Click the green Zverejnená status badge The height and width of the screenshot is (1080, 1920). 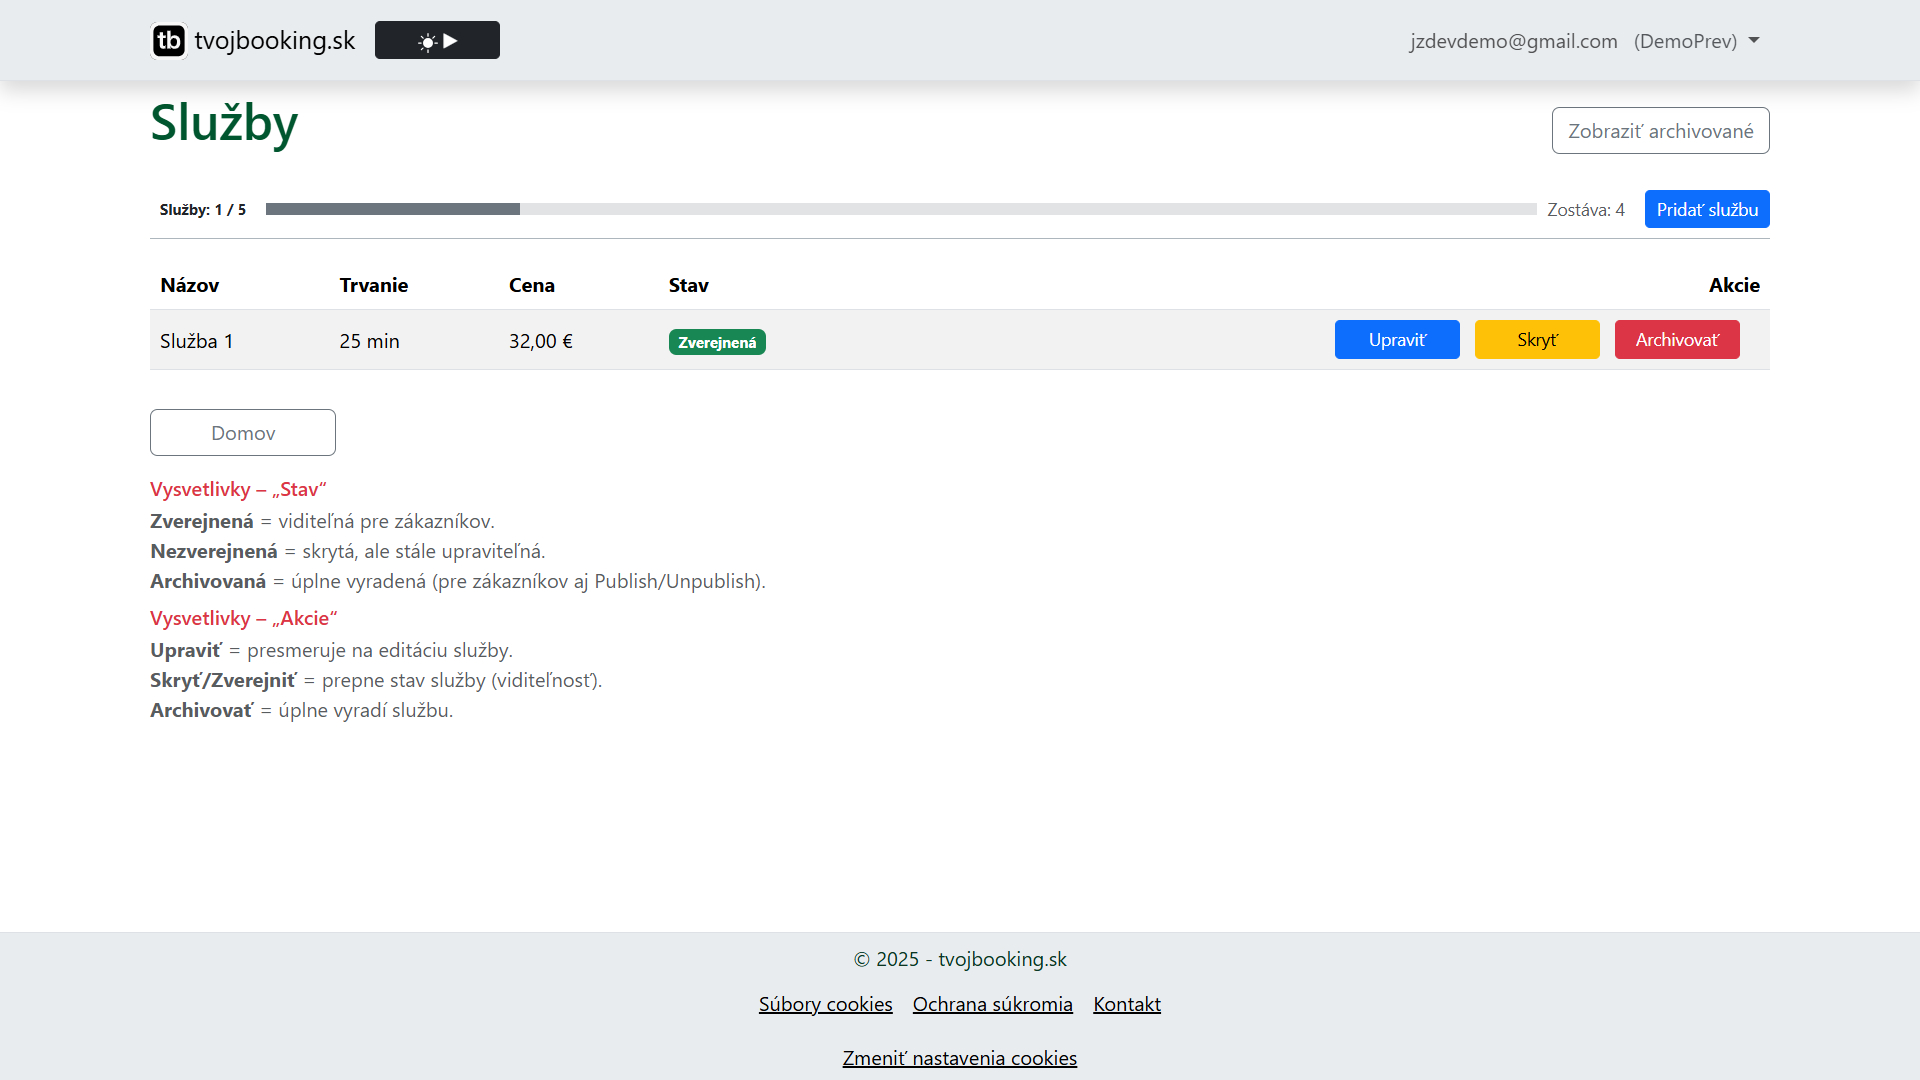click(x=717, y=343)
